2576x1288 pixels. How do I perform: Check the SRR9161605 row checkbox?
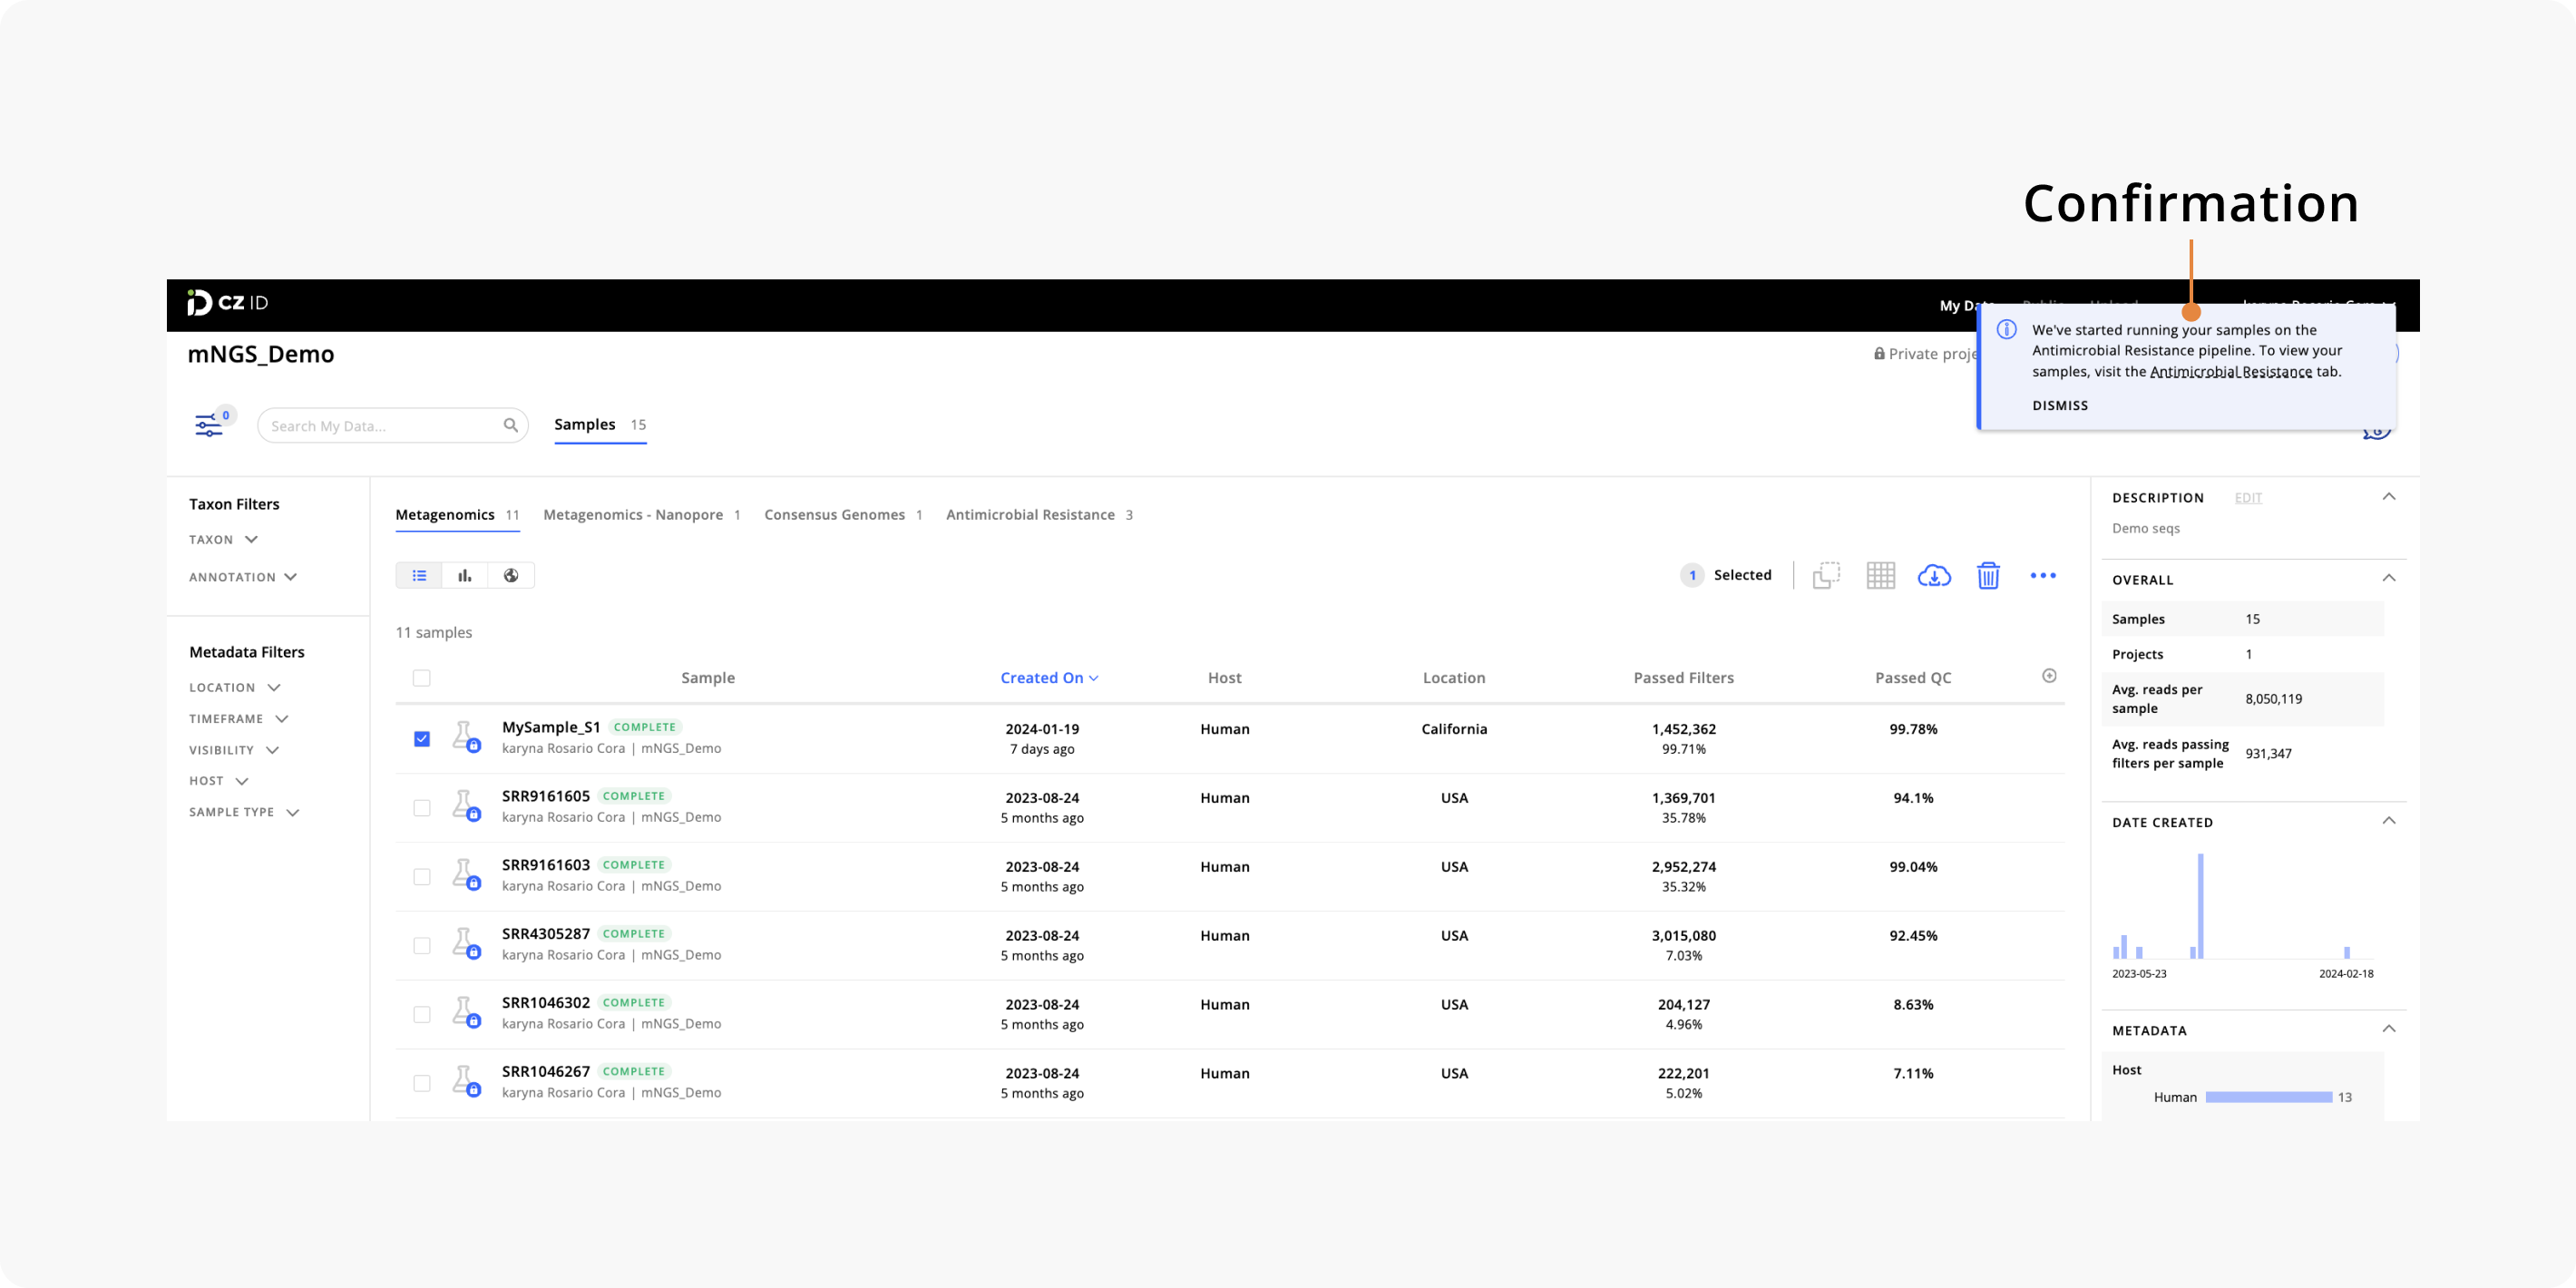(422, 808)
